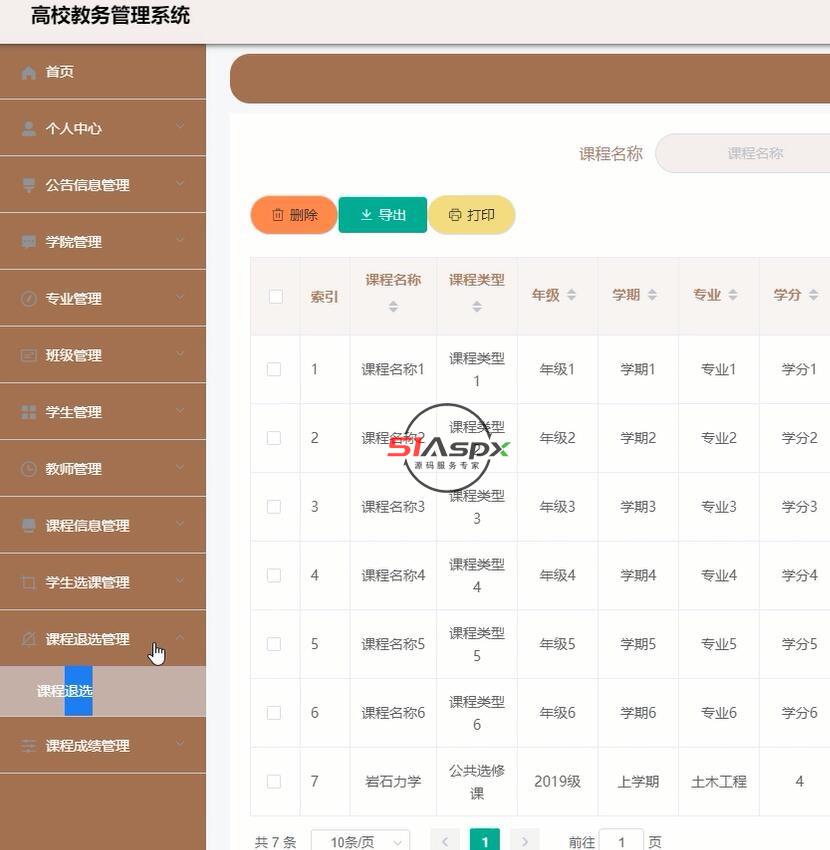Click the 土木工程 cell
Screen dimensions: 830x850
click(x=719, y=782)
